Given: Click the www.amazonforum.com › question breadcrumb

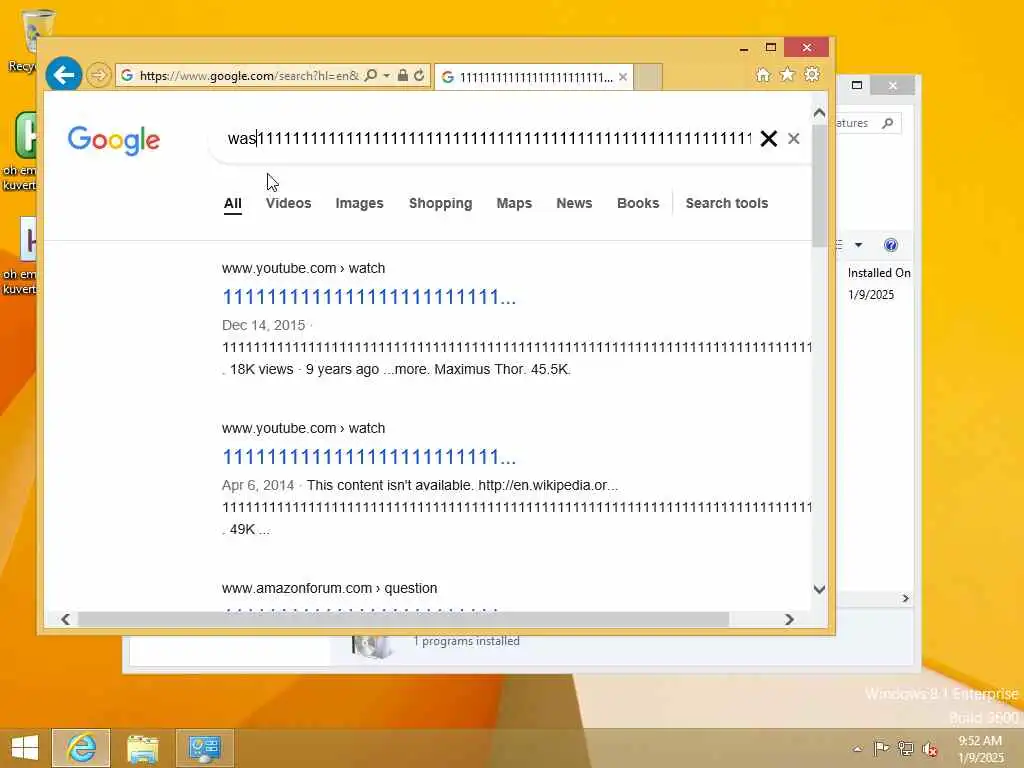Looking at the screenshot, I should coord(330,588).
